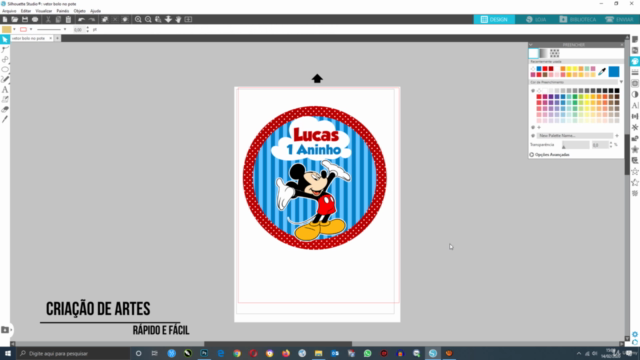This screenshot has width=640, height=360.
Task: Open WhatsApp from the taskbar
Action: coord(367,353)
